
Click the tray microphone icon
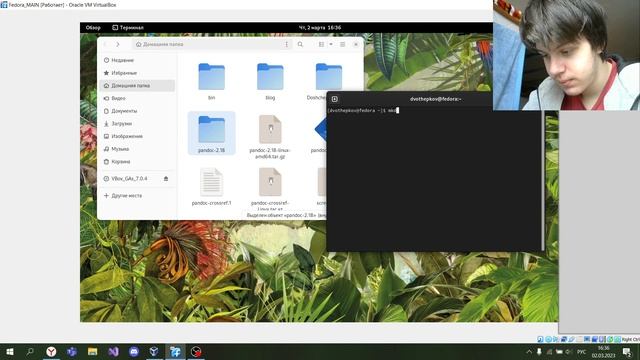point(539,351)
